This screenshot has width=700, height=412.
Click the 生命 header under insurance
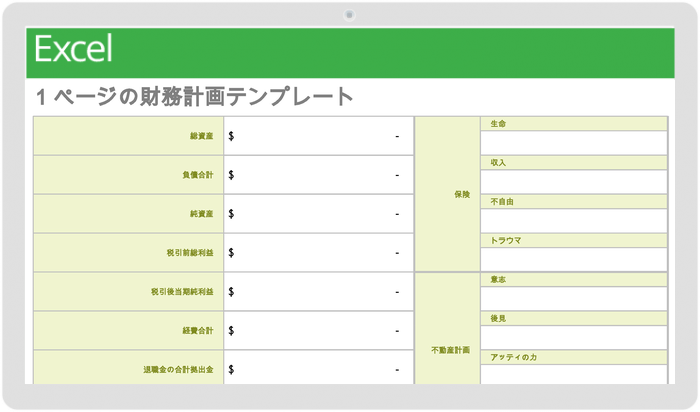click(x=574, y=124)
